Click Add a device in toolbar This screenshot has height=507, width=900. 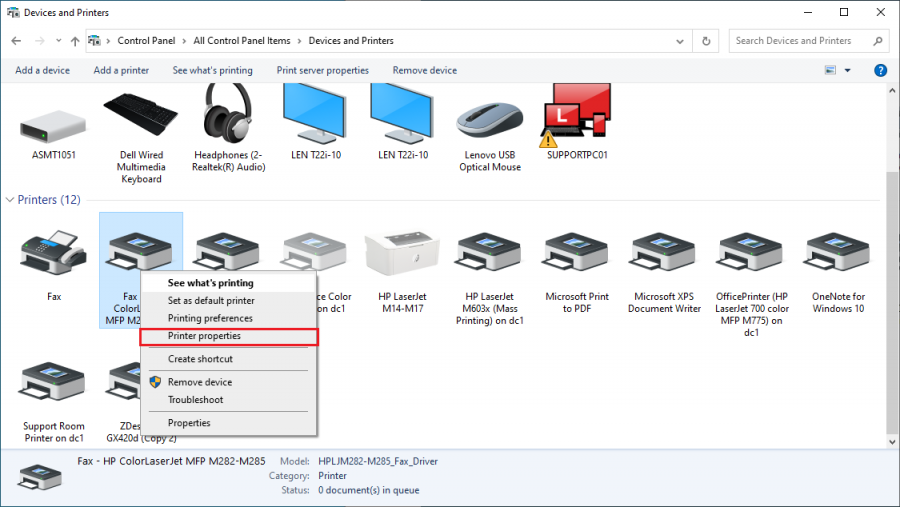pyautogui.click(x=42, y=70)
